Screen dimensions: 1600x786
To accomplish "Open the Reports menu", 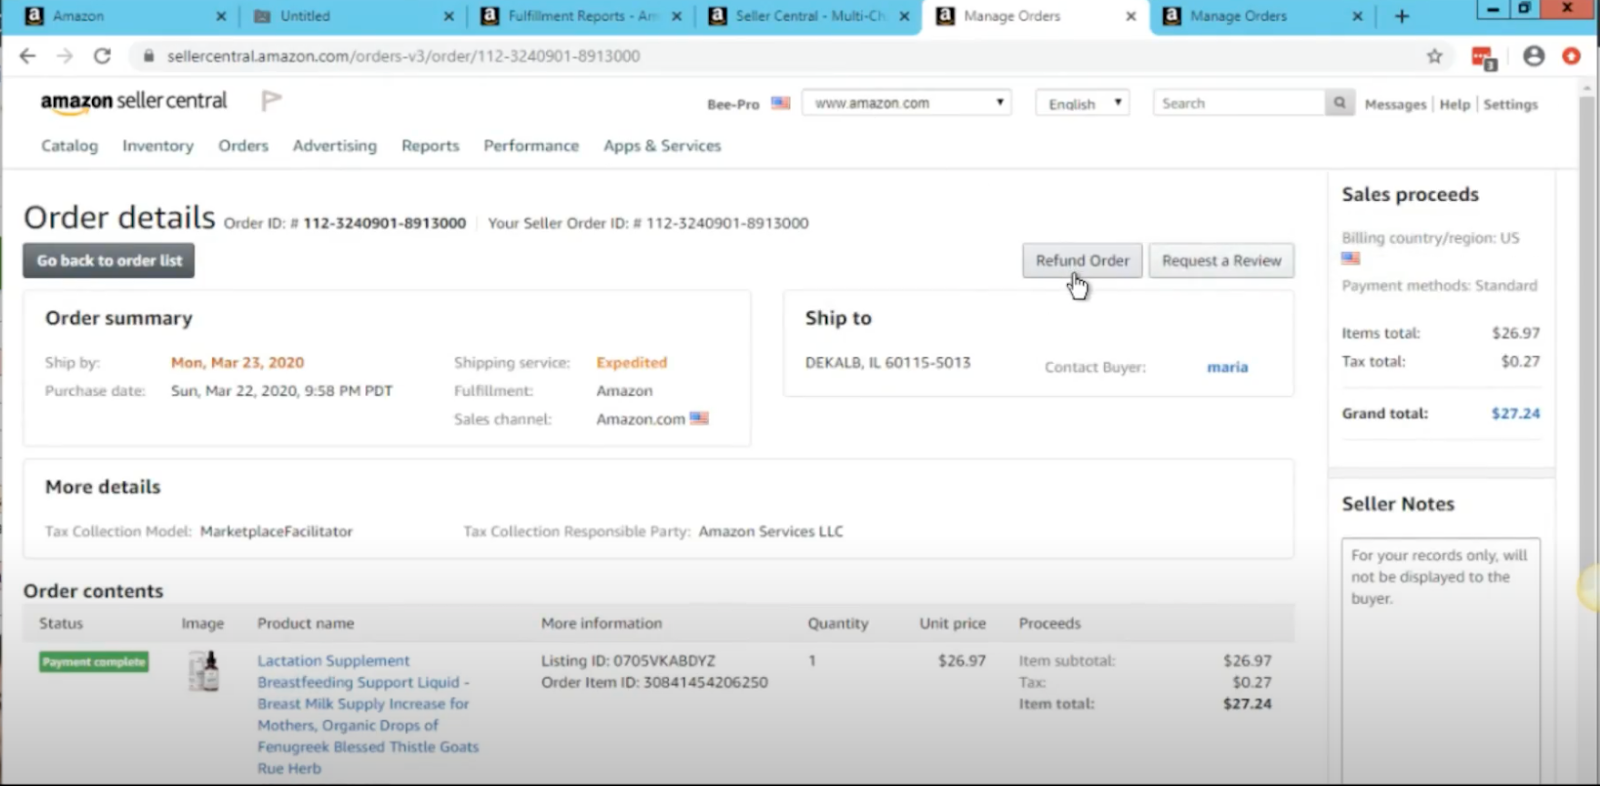I will point(430,145).
